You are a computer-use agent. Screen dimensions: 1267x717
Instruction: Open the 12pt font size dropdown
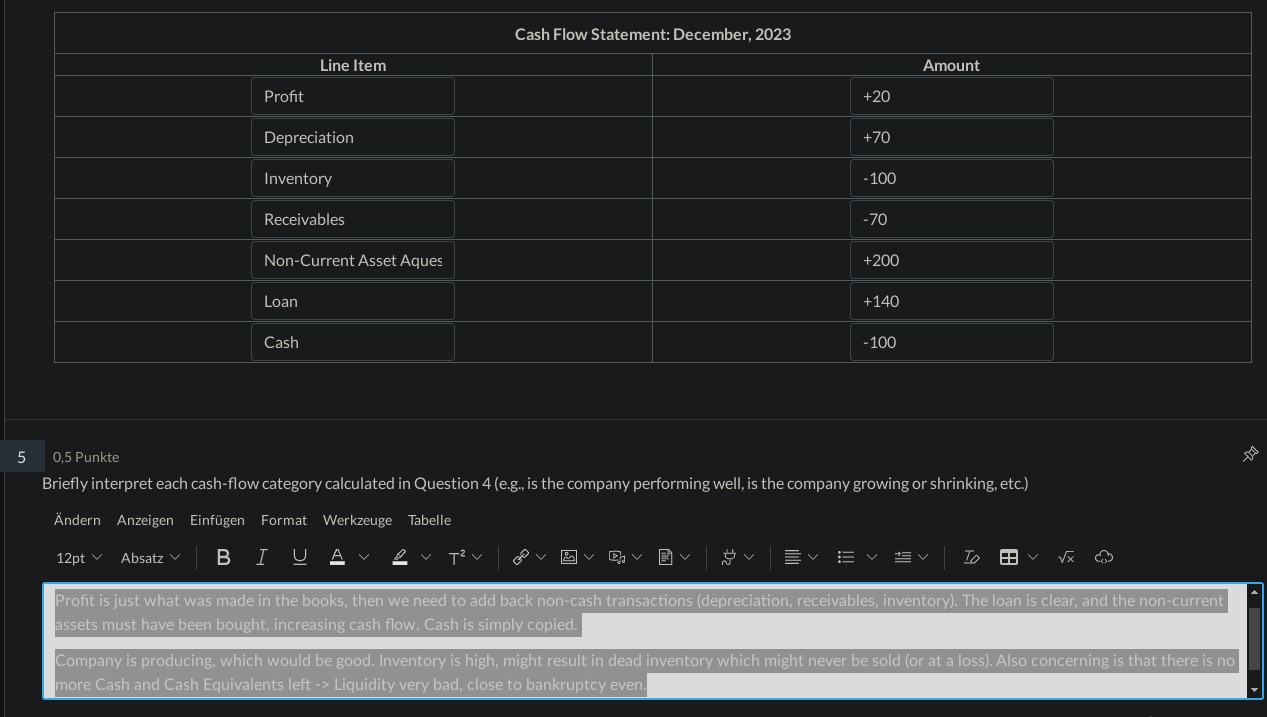79,557
